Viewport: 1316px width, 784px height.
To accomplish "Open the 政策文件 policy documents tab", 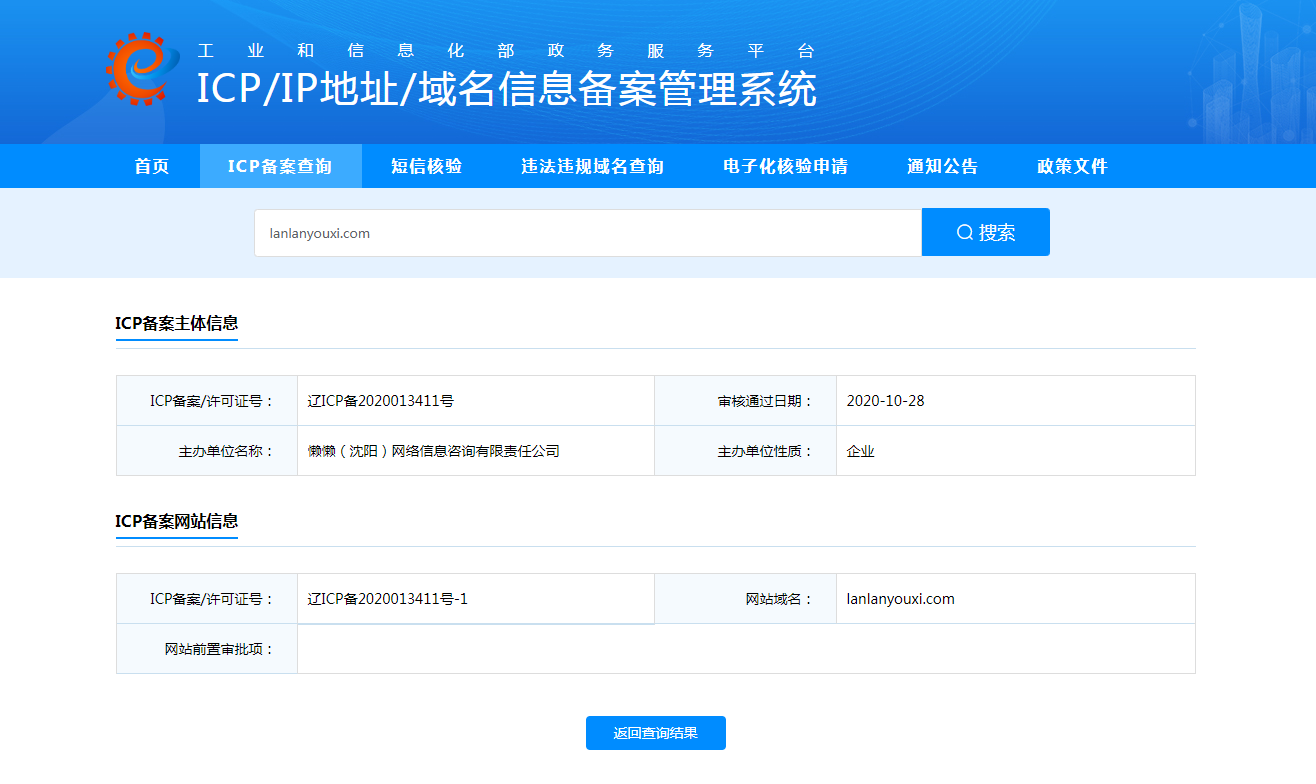I will click(x=1072, y=166).
